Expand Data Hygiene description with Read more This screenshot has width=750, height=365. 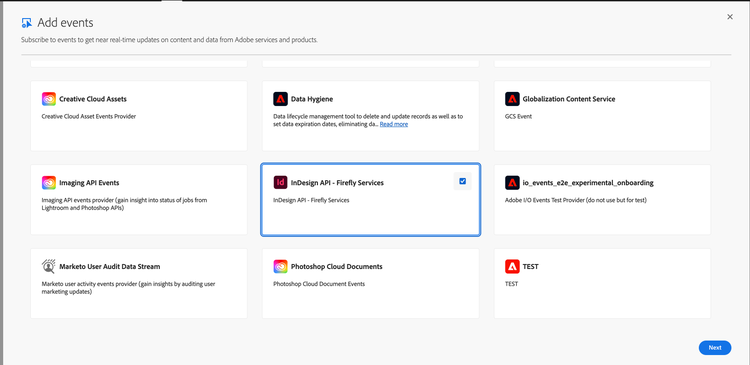click(394, 124)
